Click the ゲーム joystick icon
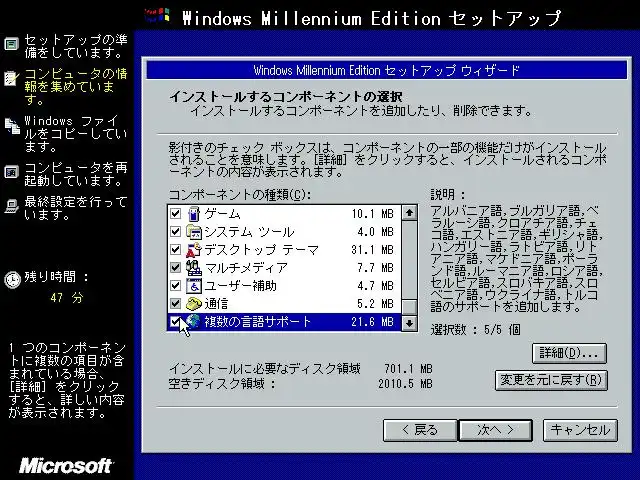Image resolution: width=640 pixels, height=480 pixels. coord(194,214)
